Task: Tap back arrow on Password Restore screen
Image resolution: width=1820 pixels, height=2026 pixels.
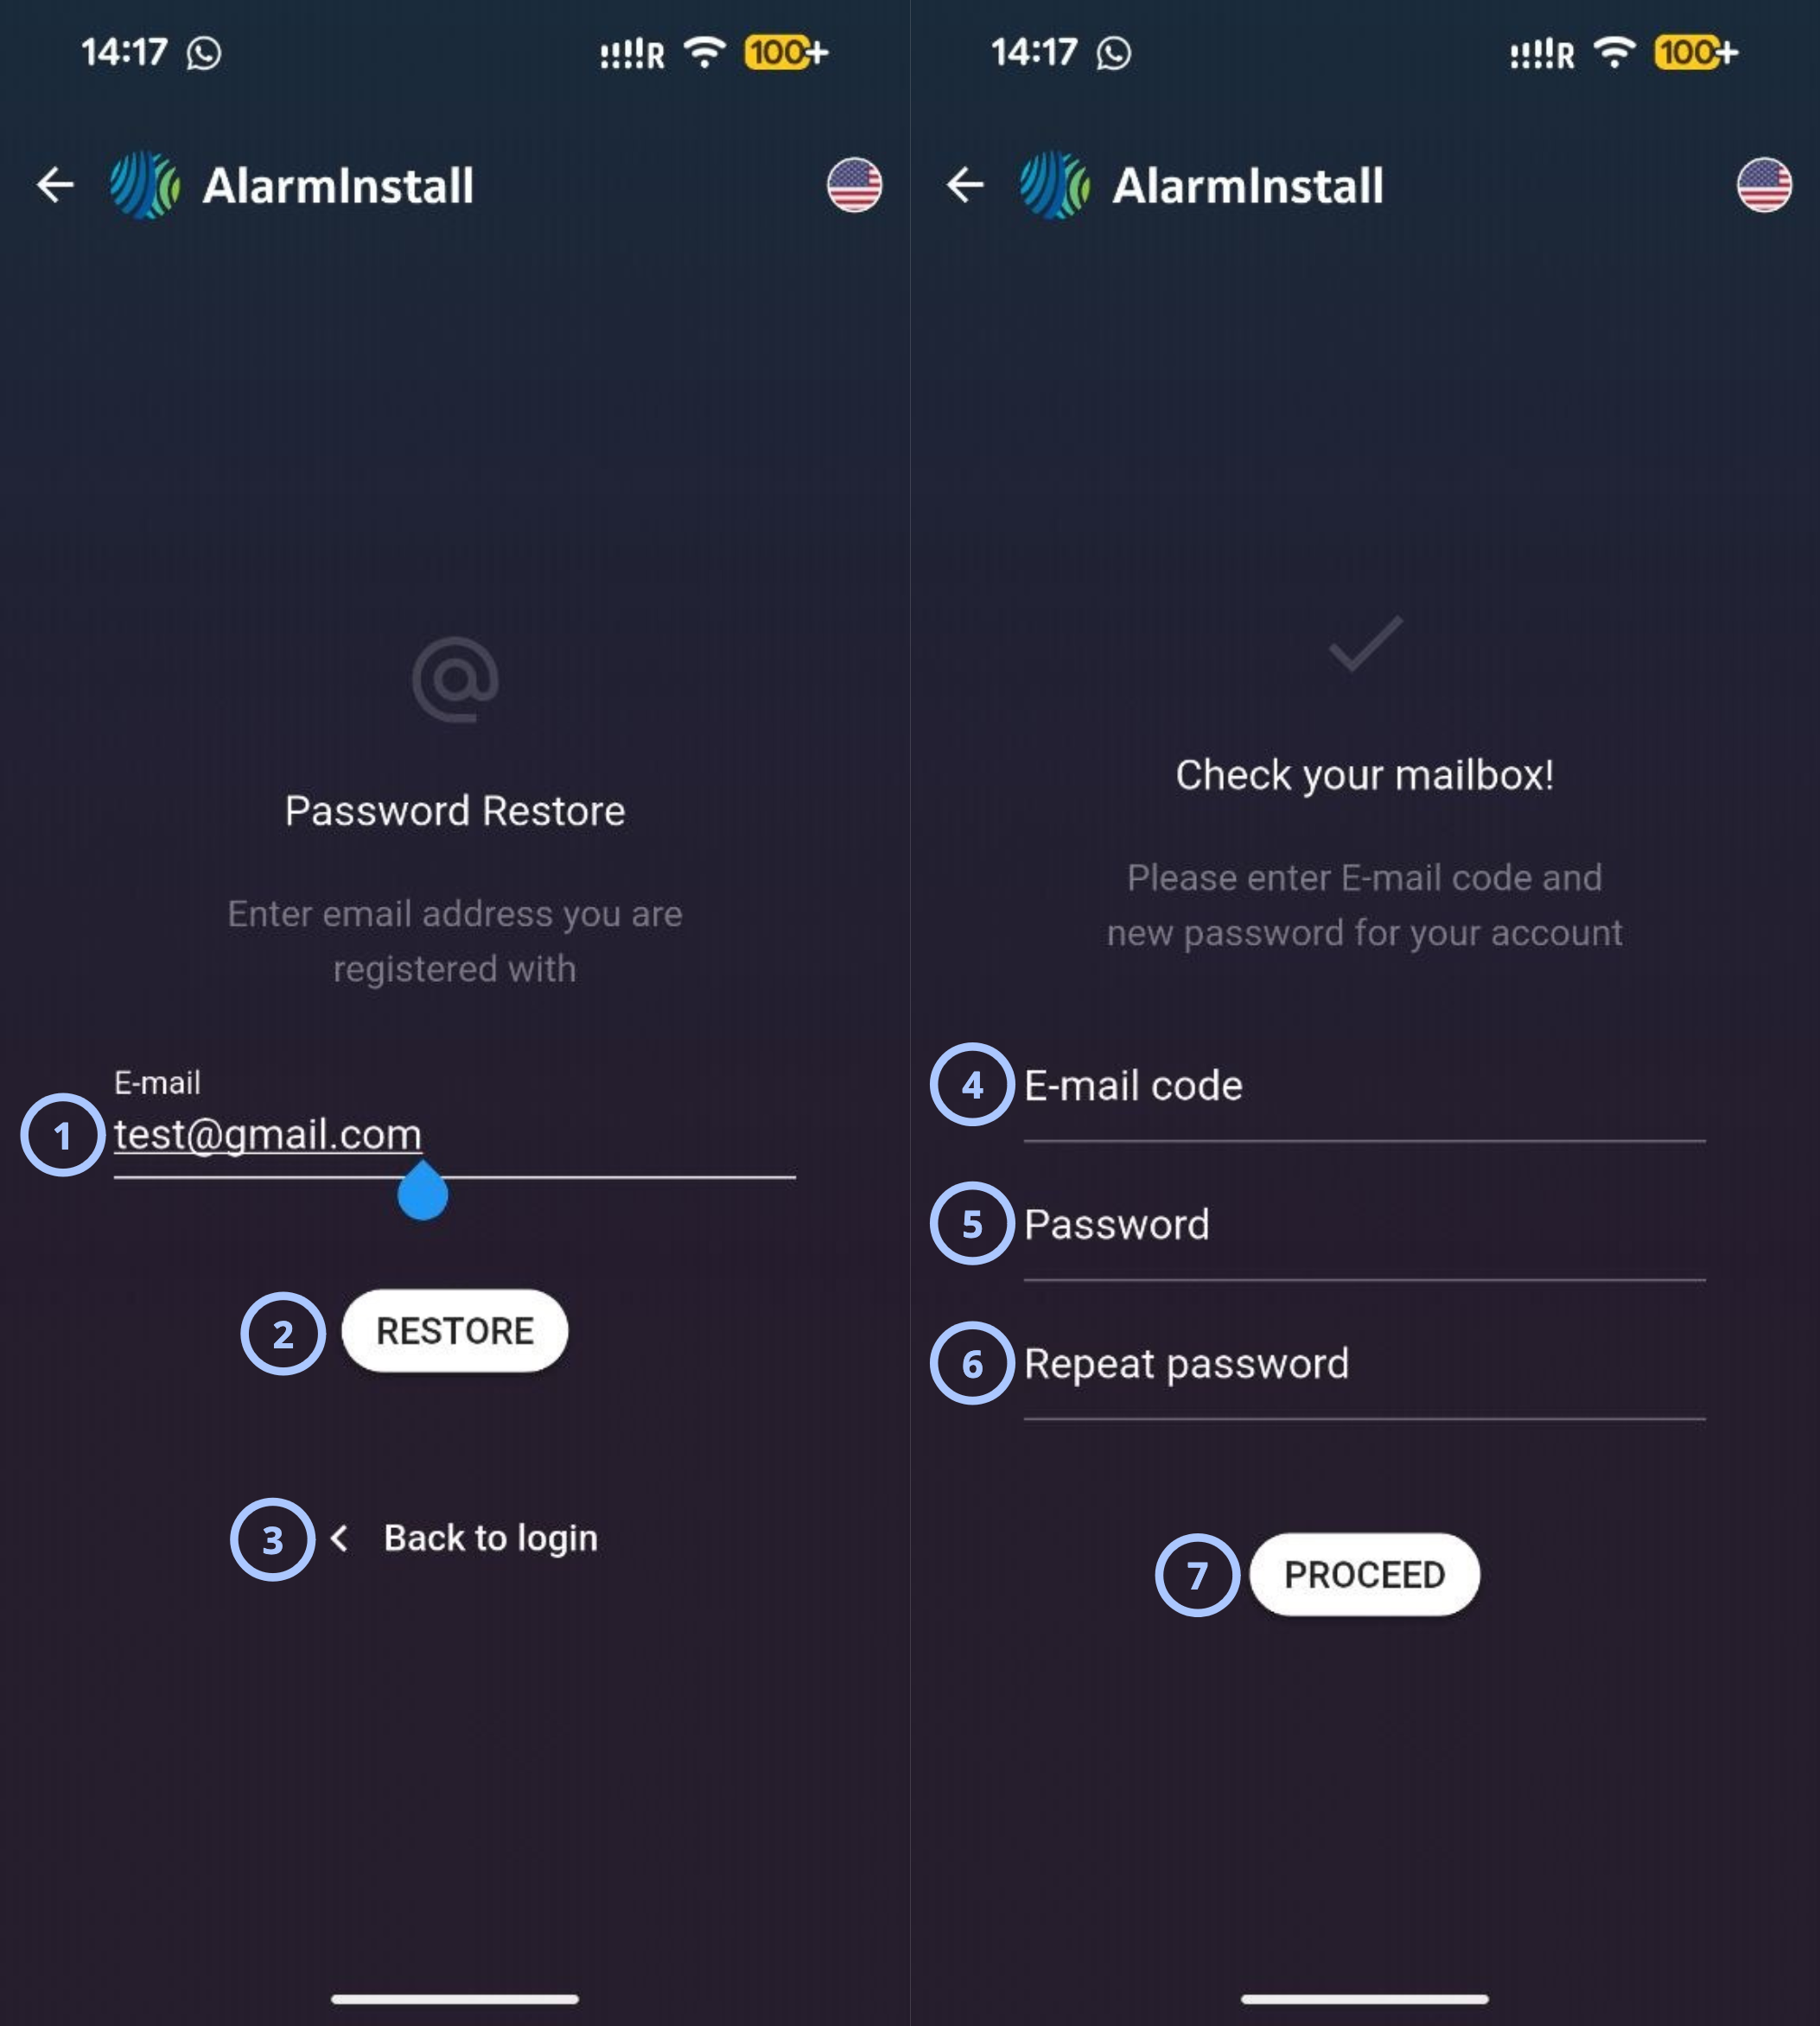Action: (x=55, y=185)
